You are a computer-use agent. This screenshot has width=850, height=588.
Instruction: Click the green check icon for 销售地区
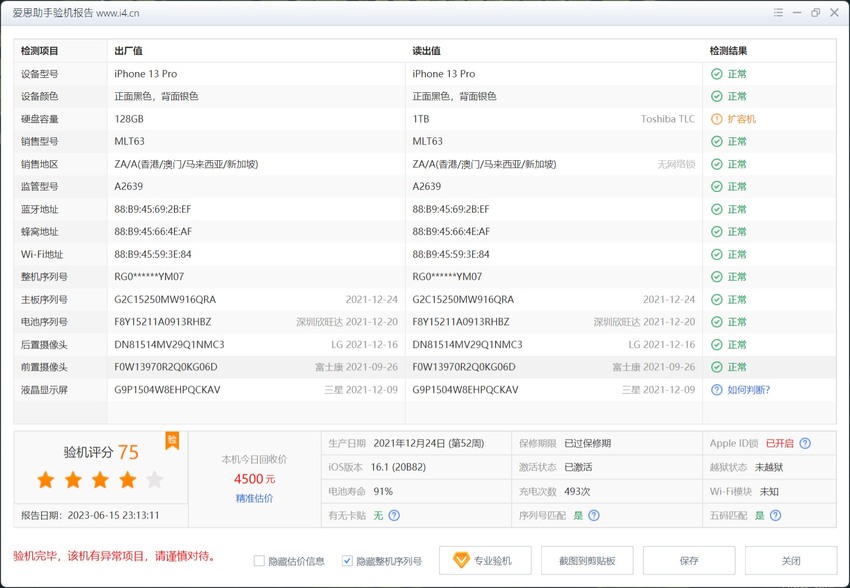[717, 164]
